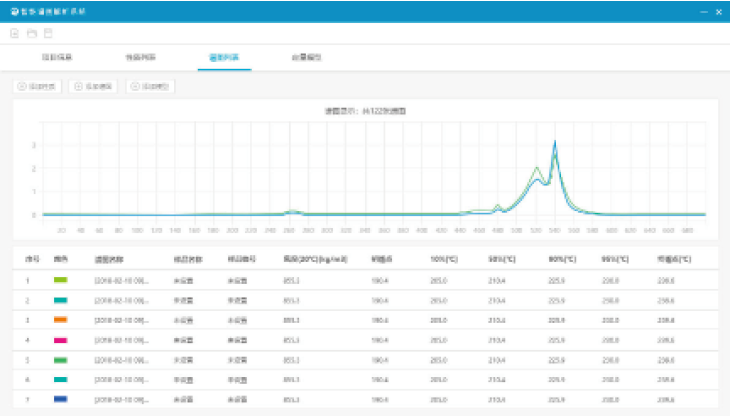731x416 pixels.
Task: Open the fourth, rightmost tab
Action: click(306, 58)
